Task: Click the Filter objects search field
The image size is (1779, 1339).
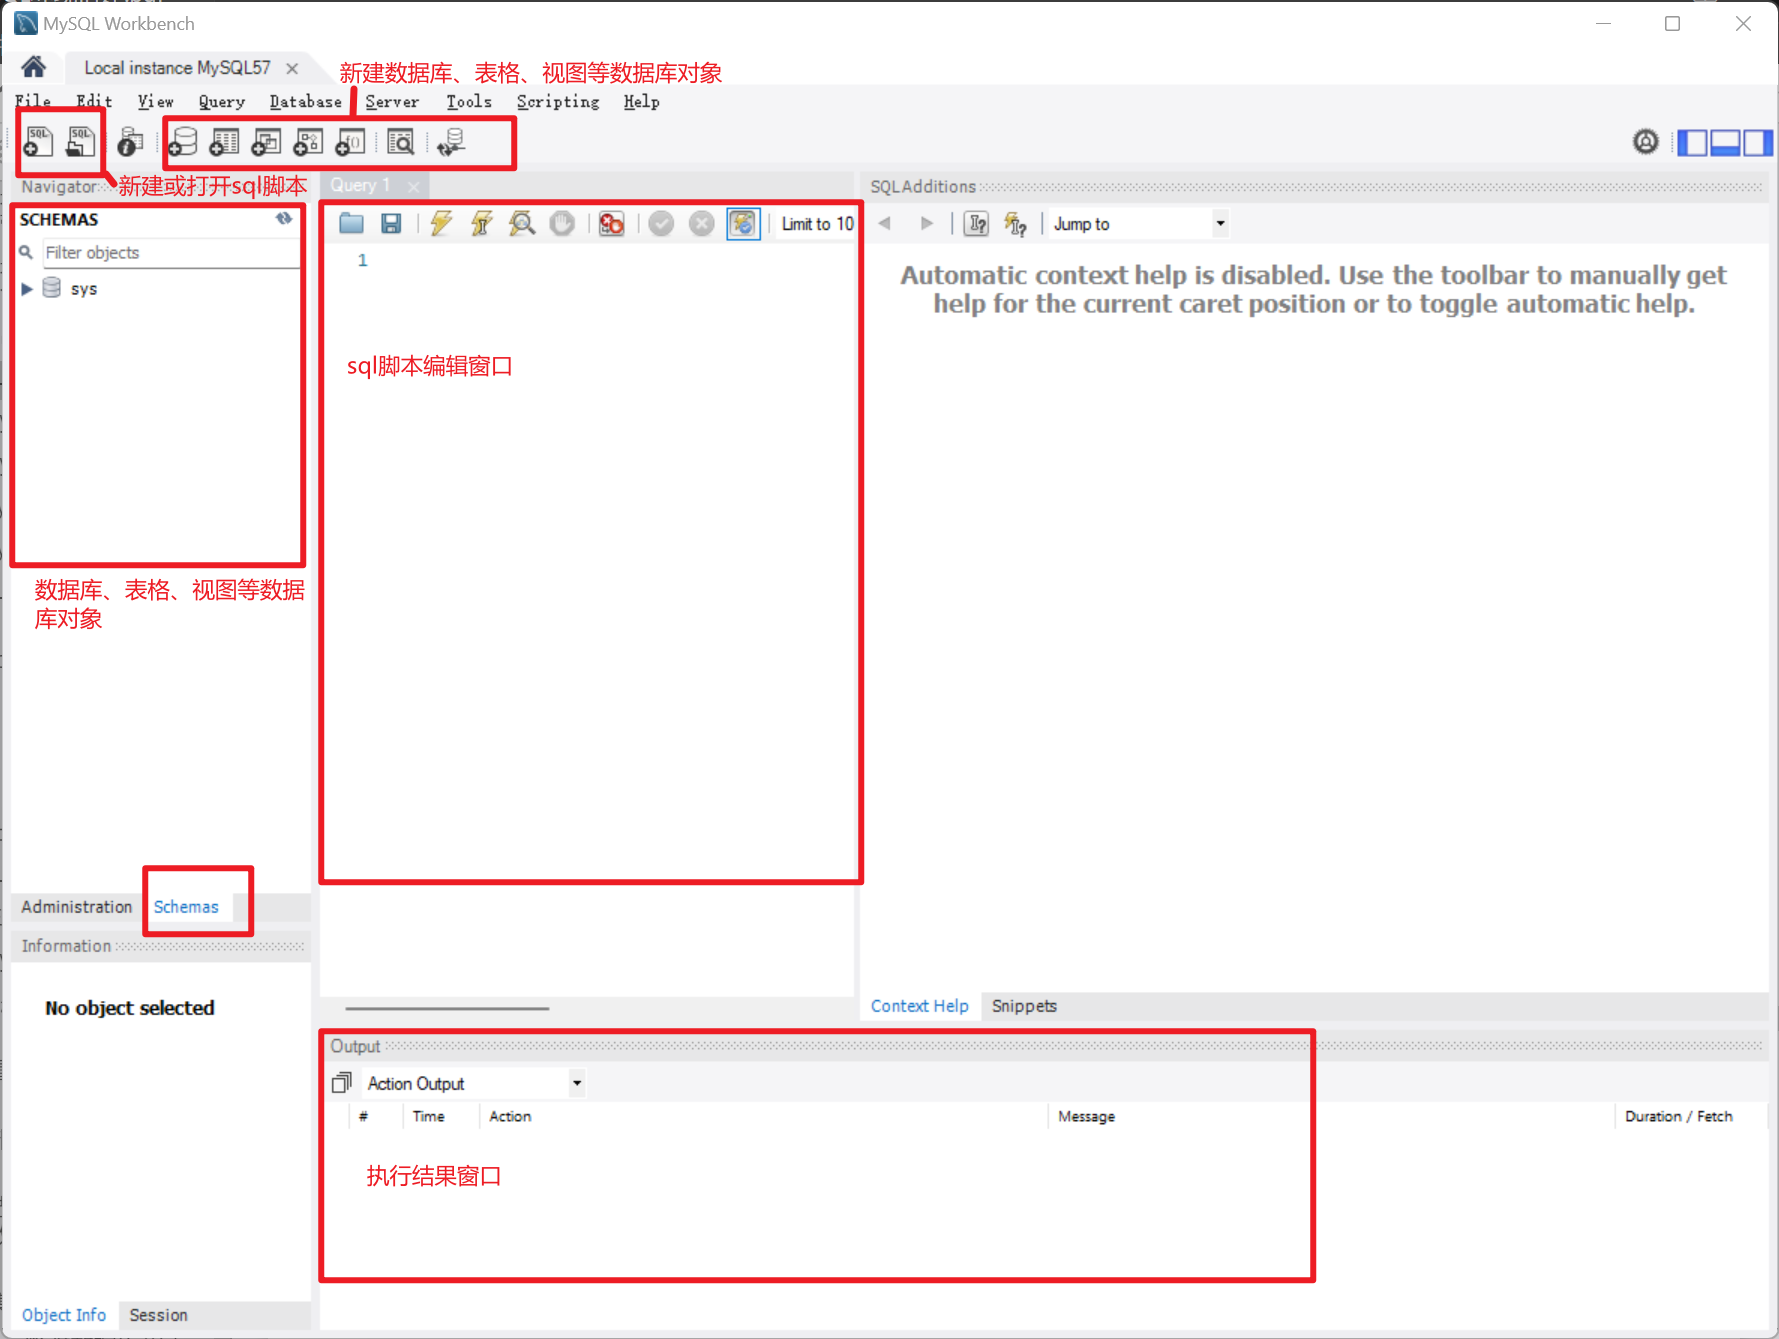Action: click(x=170, y=253)
